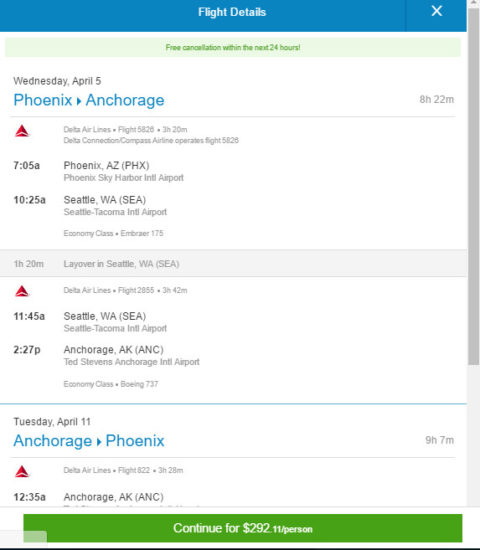
Task: Click the Delta logo for flight 5826
Action: pyautogui.click(x=22, y=131)
